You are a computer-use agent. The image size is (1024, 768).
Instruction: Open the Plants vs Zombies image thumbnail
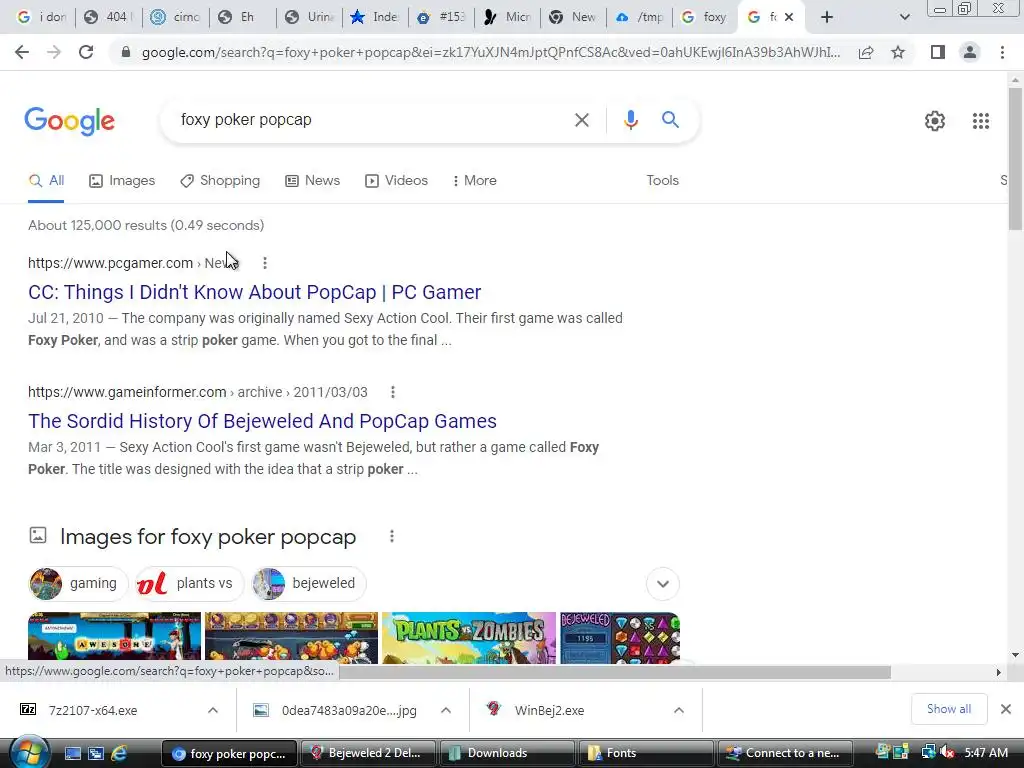[x=469, y=638]
